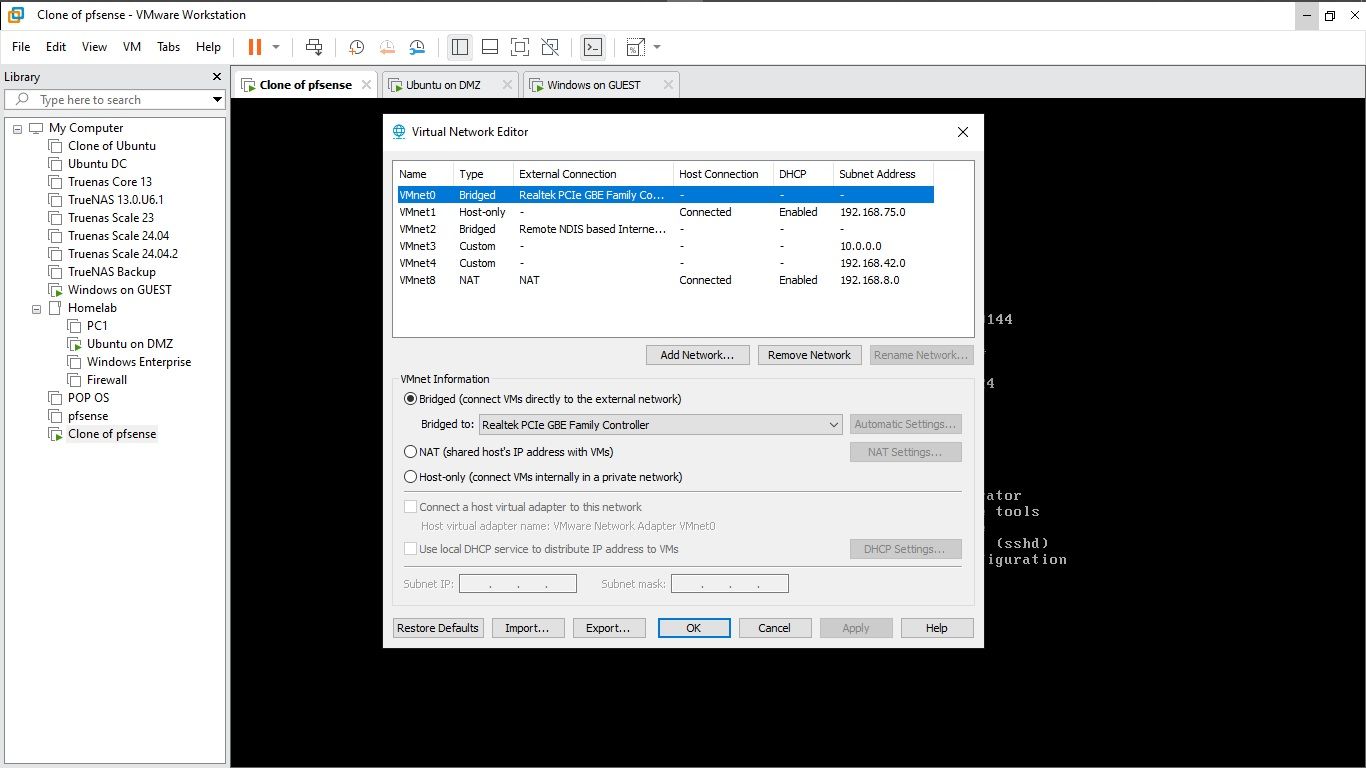Select Clone of Ubuntu in library
Viewport: 1366px width, 768px height.
coord(112,146)
